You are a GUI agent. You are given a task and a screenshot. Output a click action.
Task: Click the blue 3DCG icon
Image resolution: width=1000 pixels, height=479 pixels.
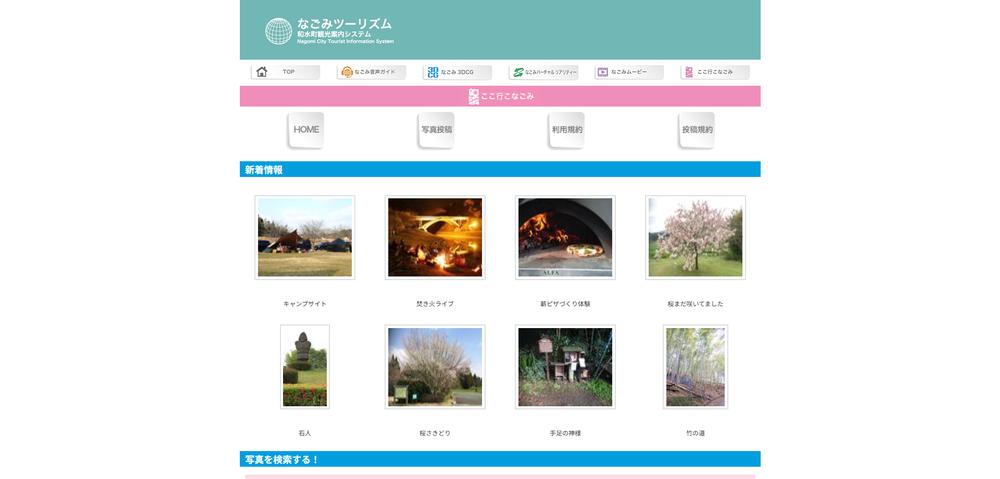coord(433,72)
